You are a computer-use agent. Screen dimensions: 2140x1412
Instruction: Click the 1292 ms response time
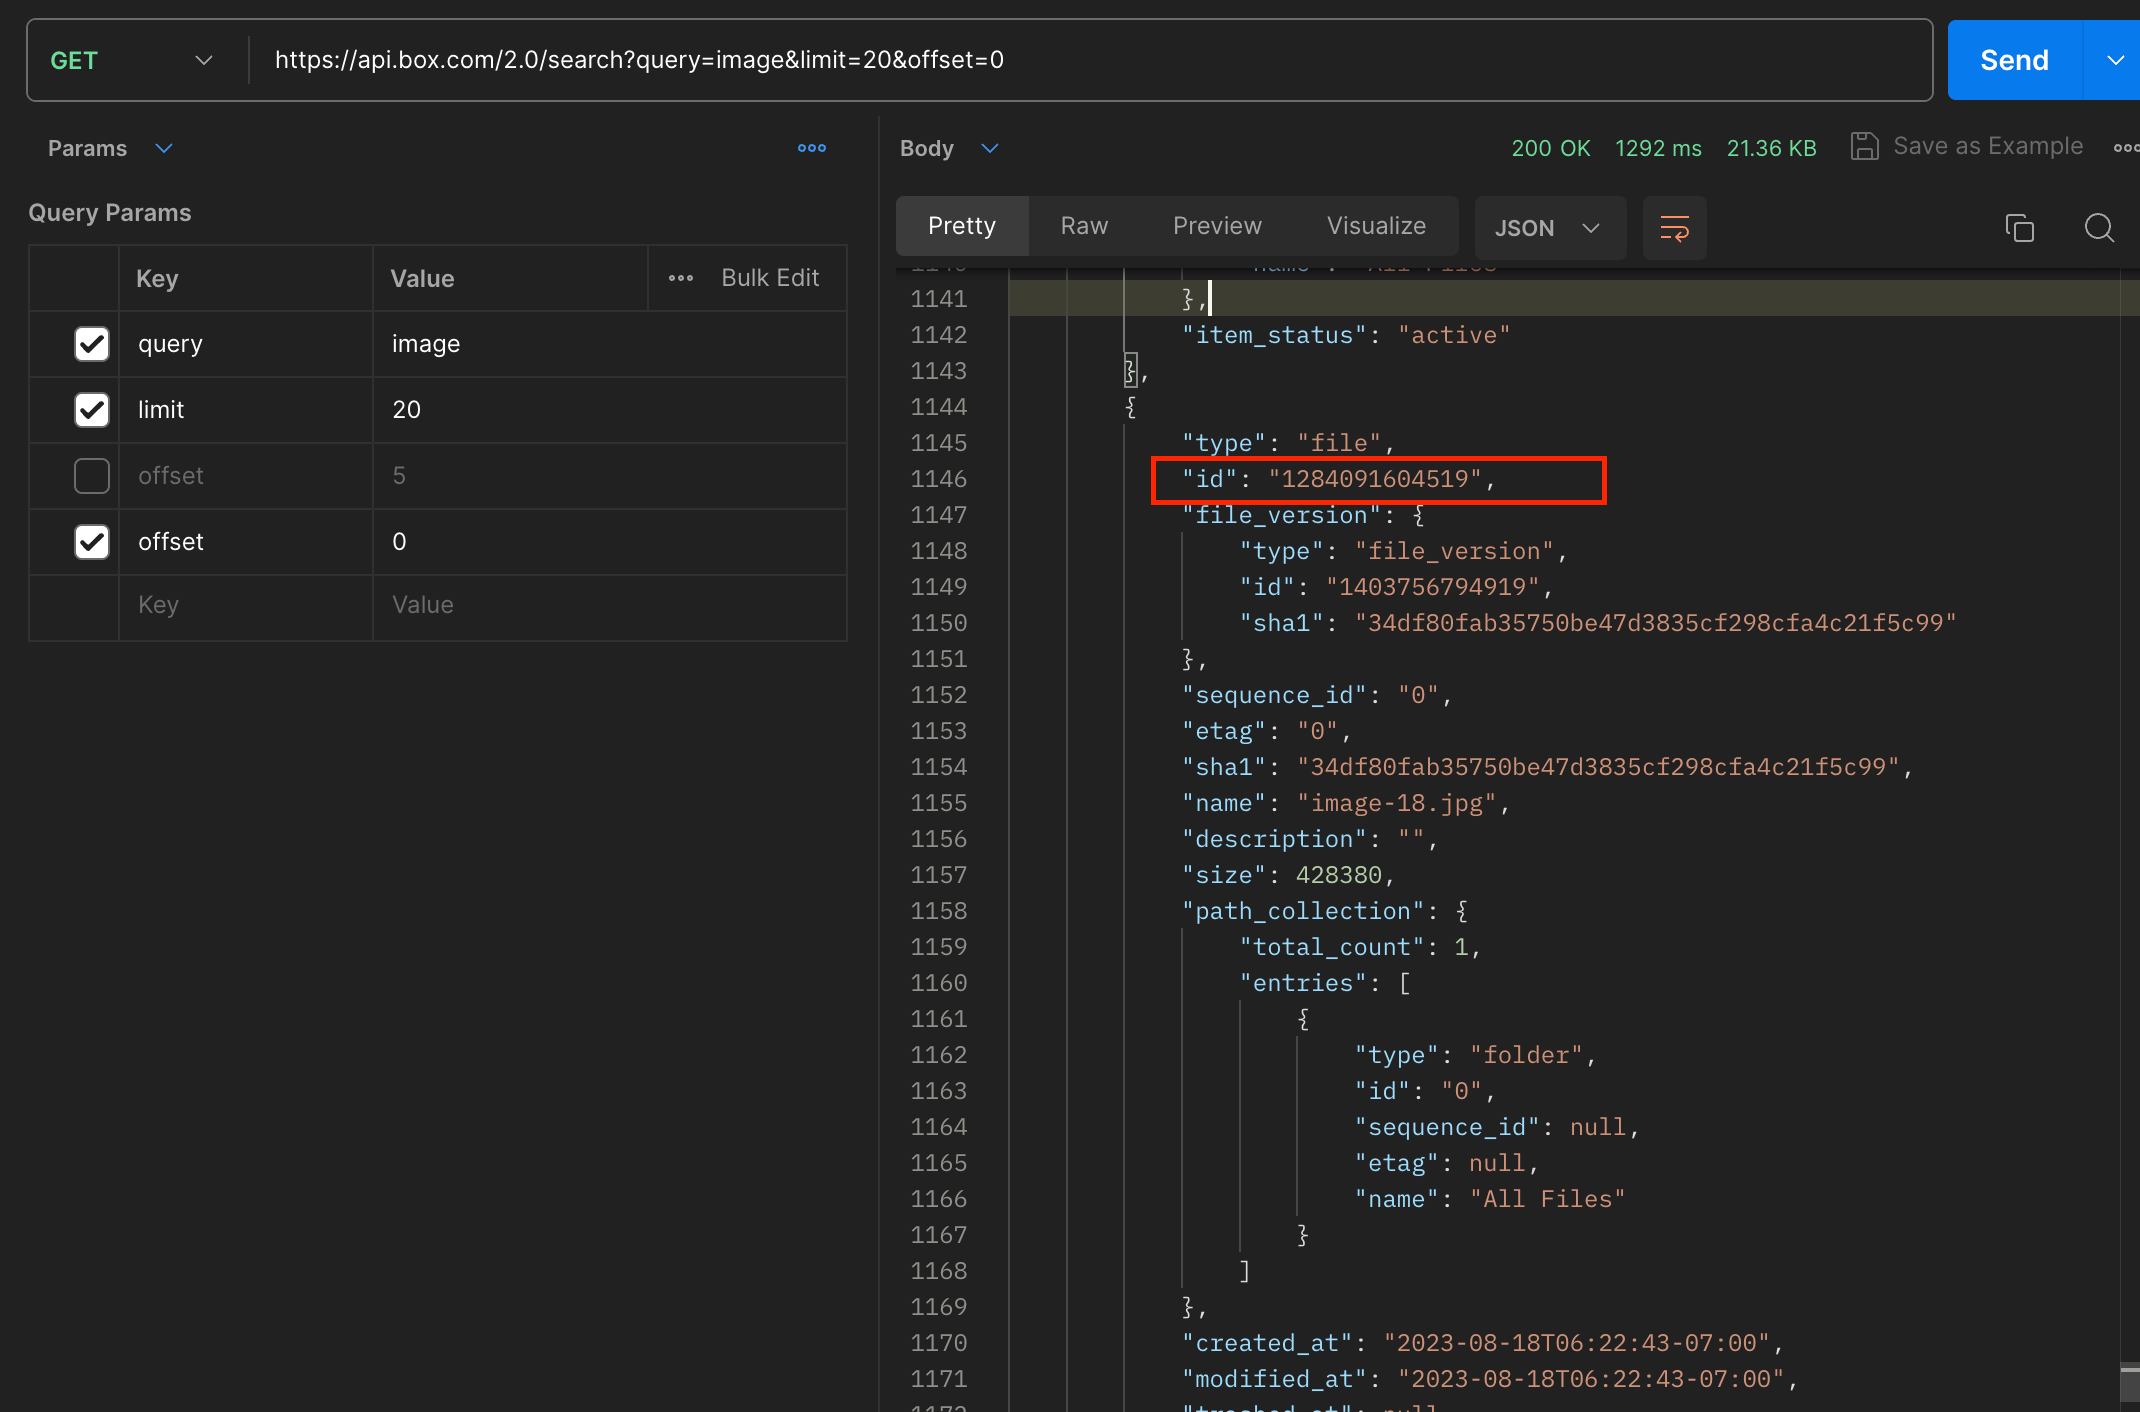click(1658, 148)
